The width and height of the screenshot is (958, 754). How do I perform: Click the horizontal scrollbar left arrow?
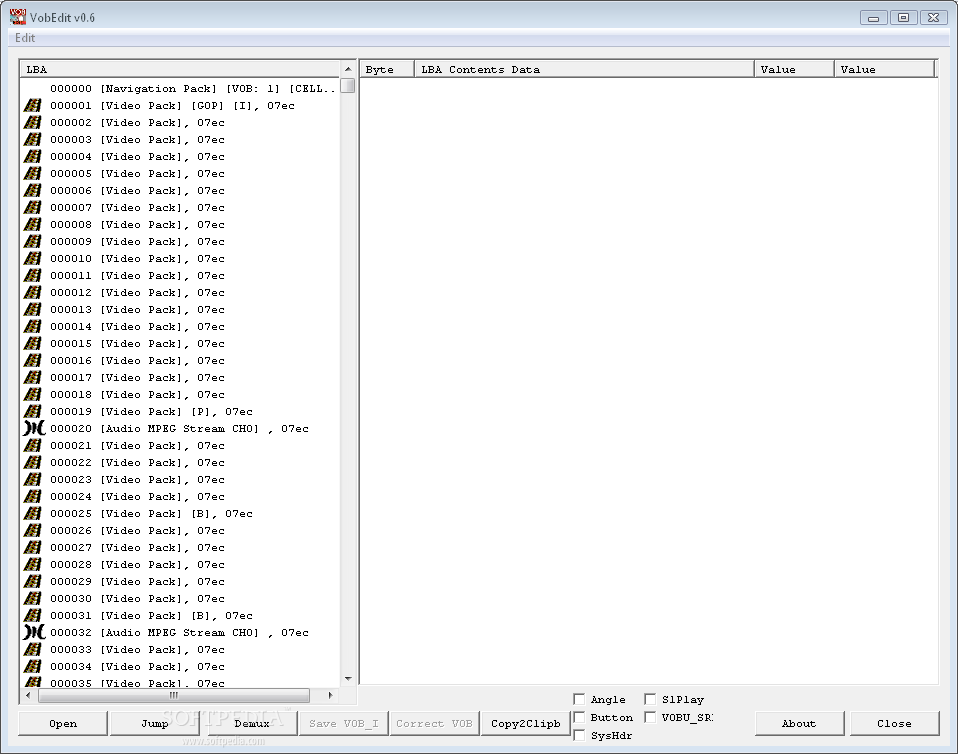pyautogui.click(x=28, y=695)
